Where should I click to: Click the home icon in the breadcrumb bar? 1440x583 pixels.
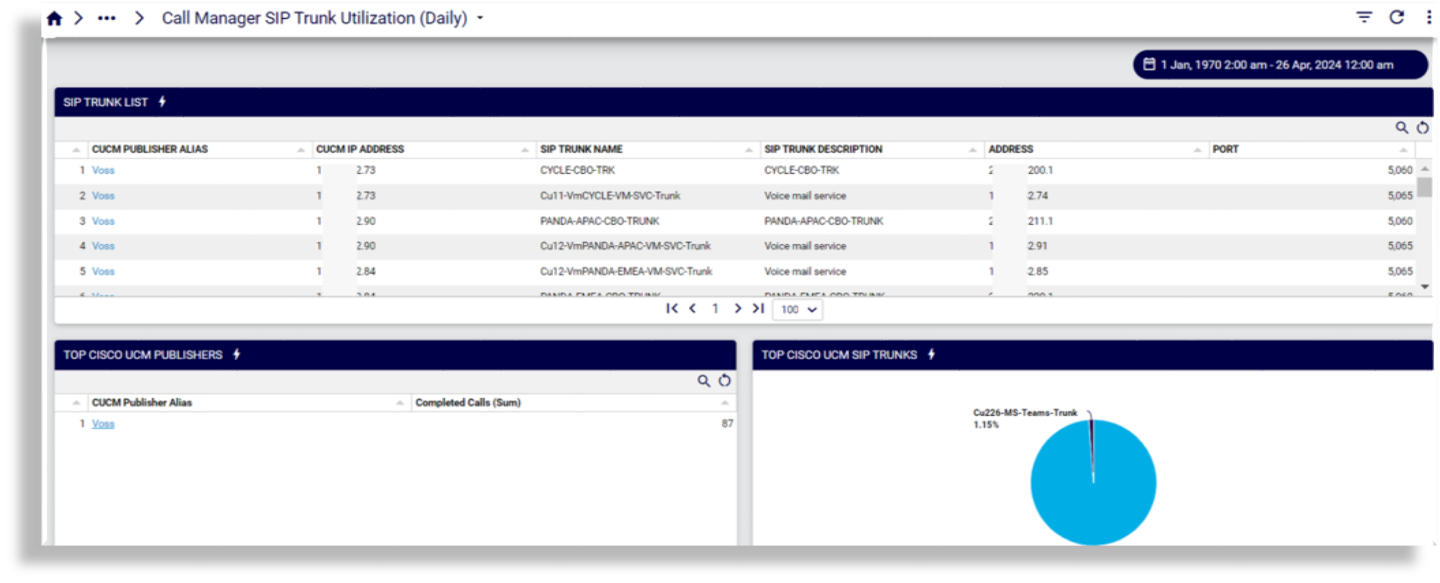pos(54,17)
